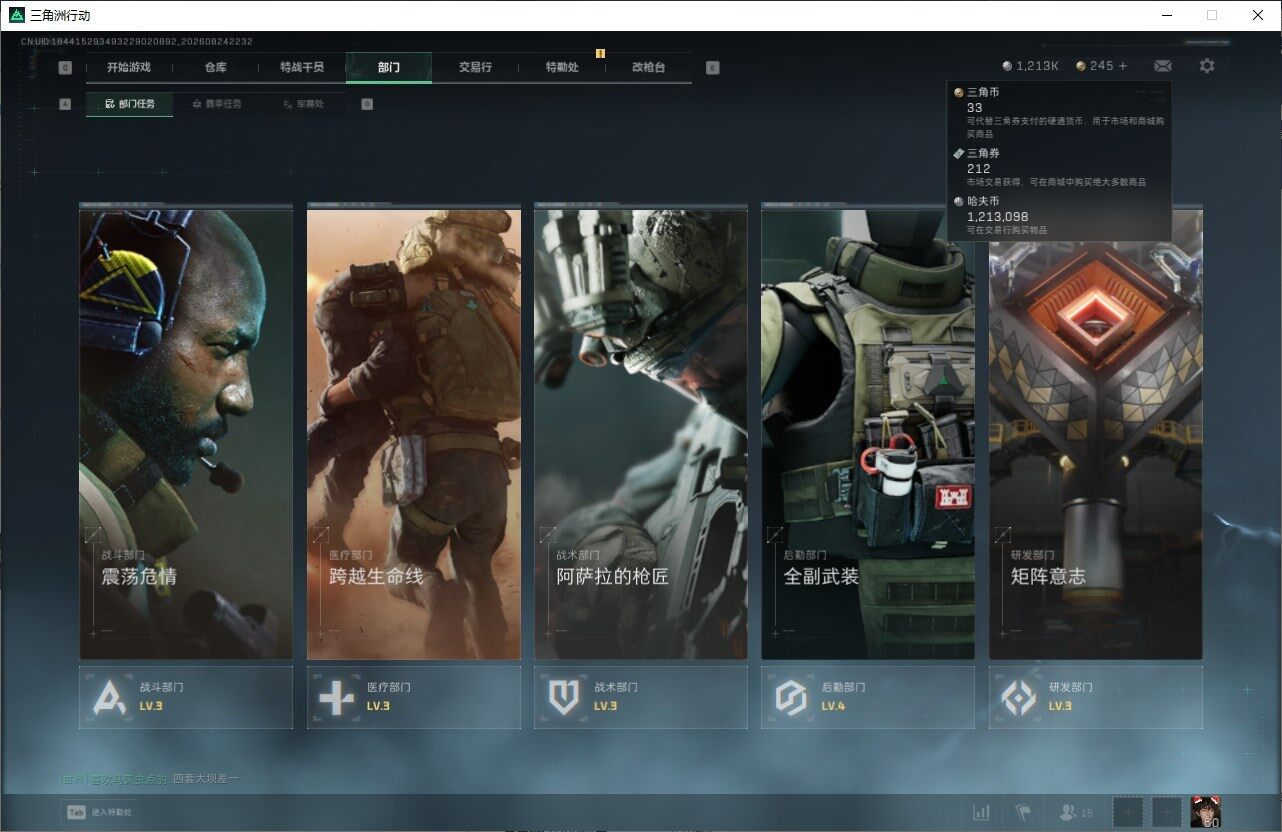The height and width of the screenshot is (832, 1282).
Task: Click the plus icon beside 245 currency
Action: click(1123, 66)
